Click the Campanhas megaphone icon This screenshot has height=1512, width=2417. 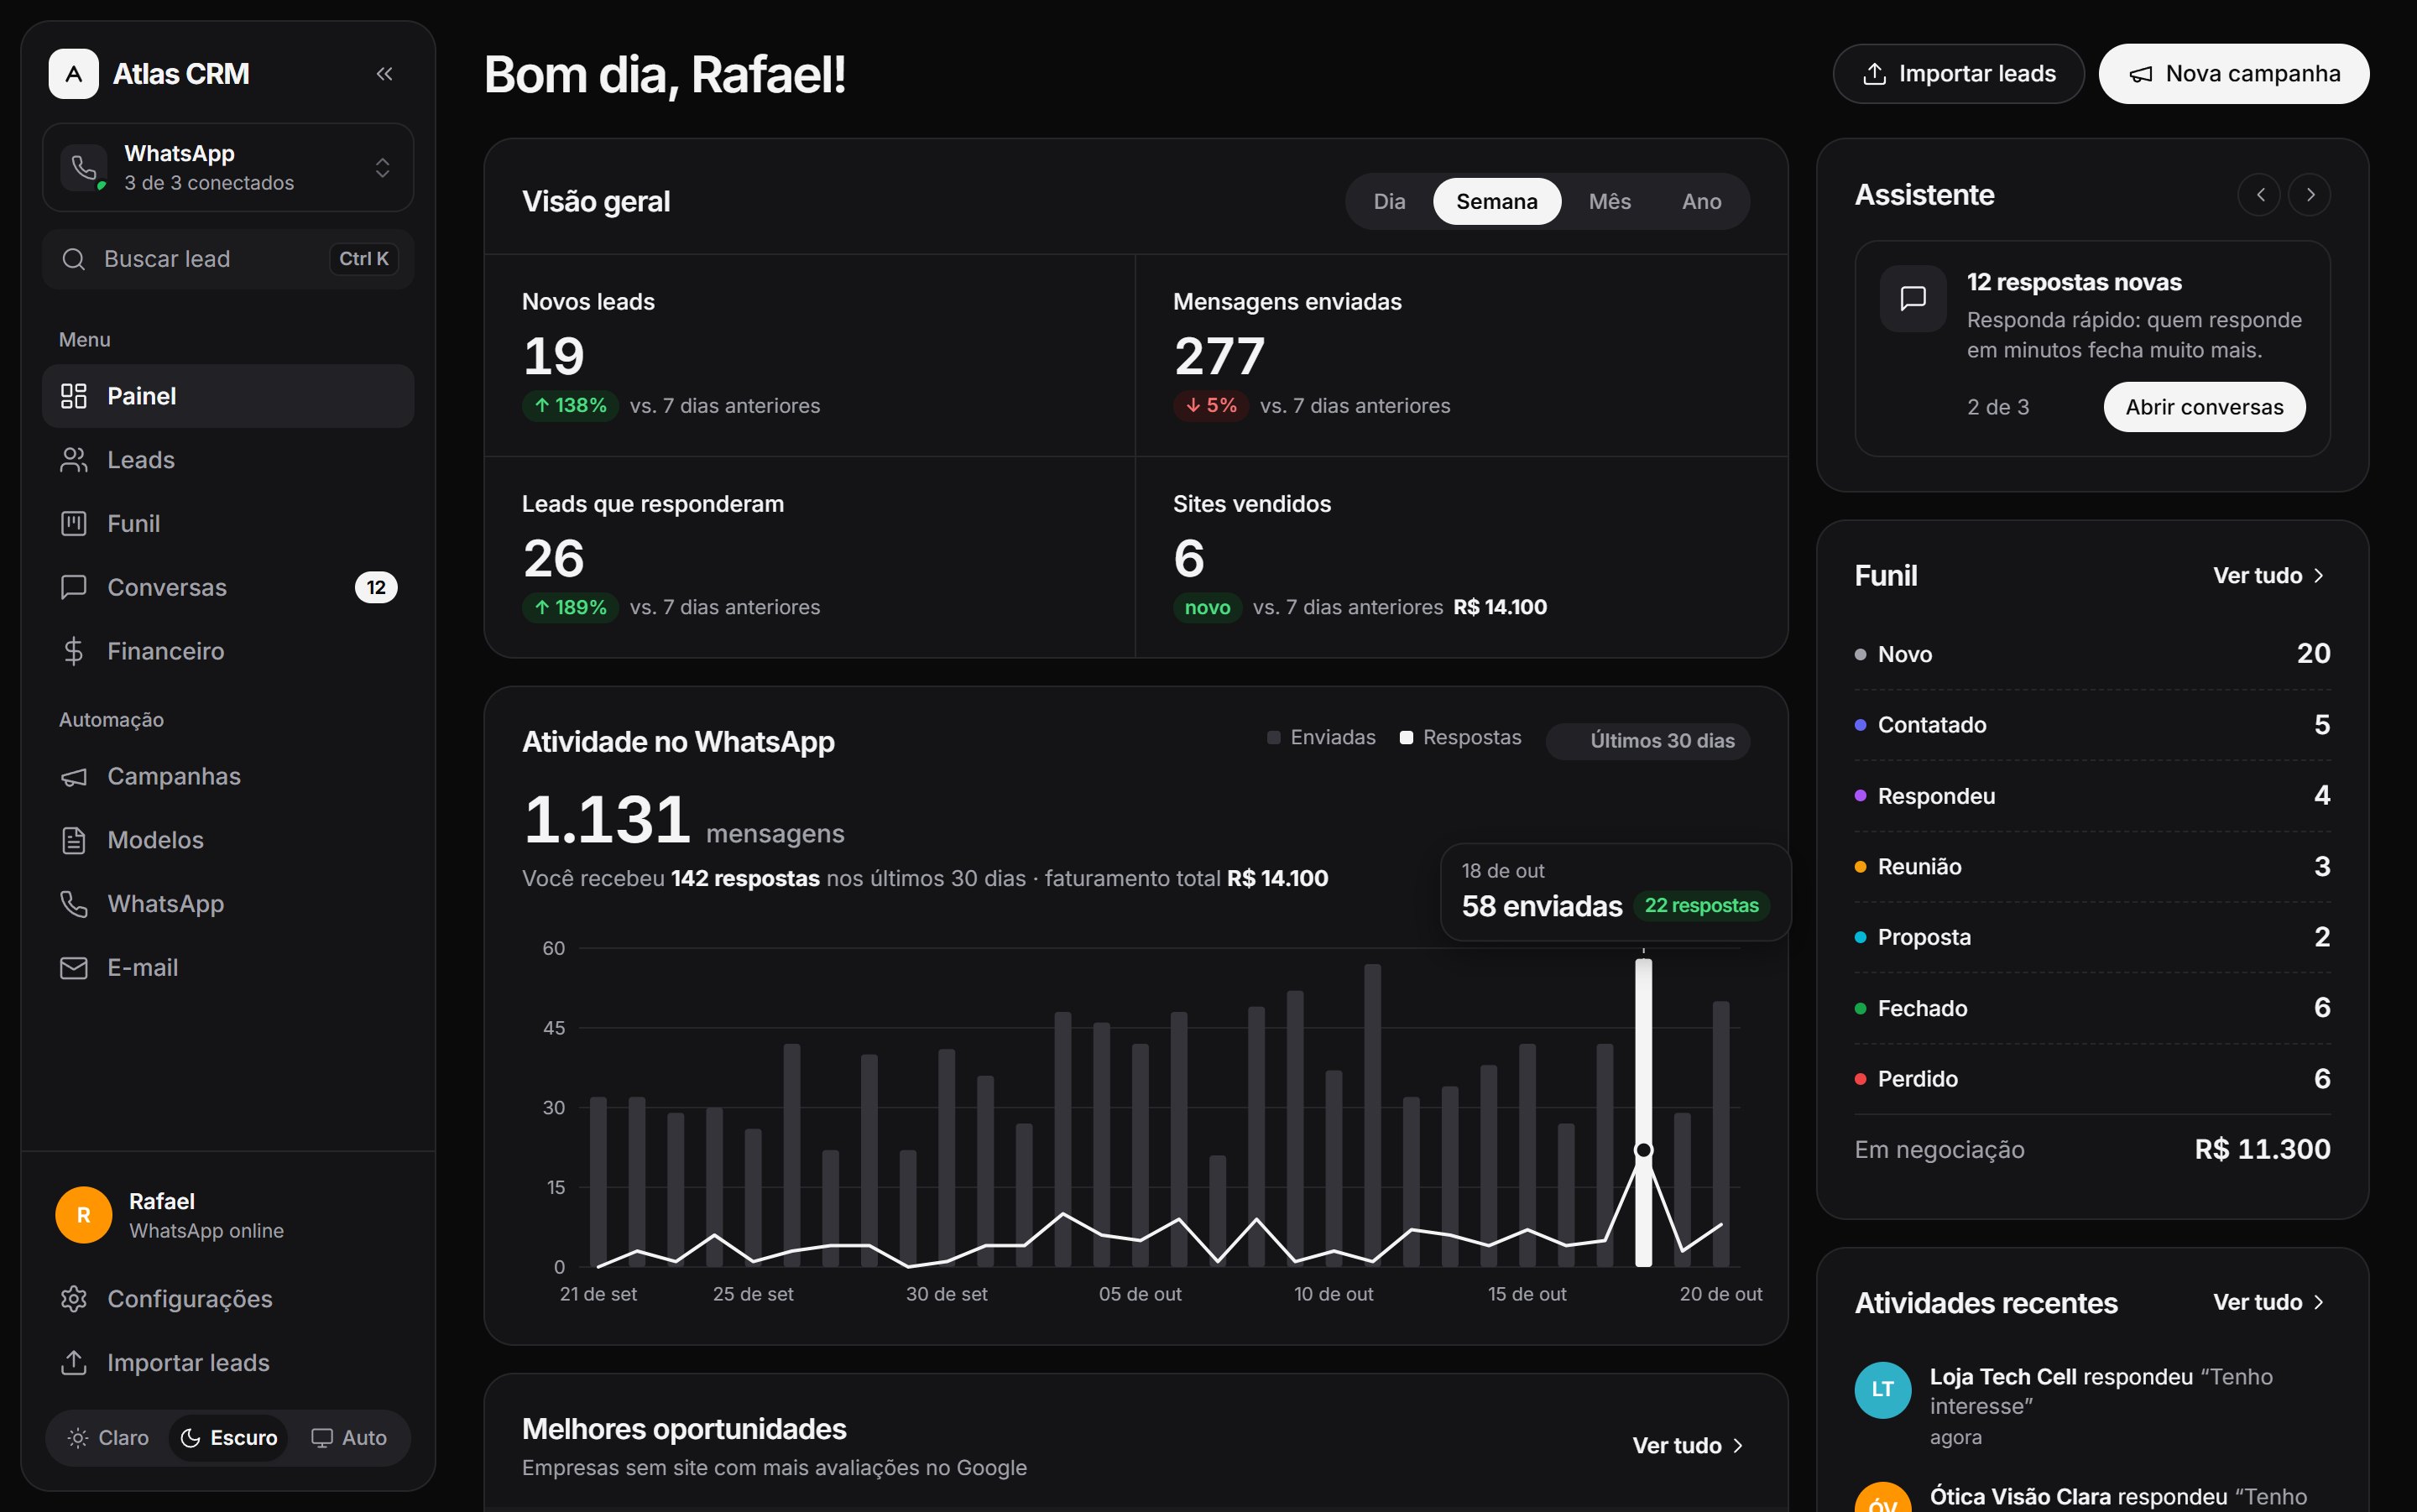coord(74,777)
